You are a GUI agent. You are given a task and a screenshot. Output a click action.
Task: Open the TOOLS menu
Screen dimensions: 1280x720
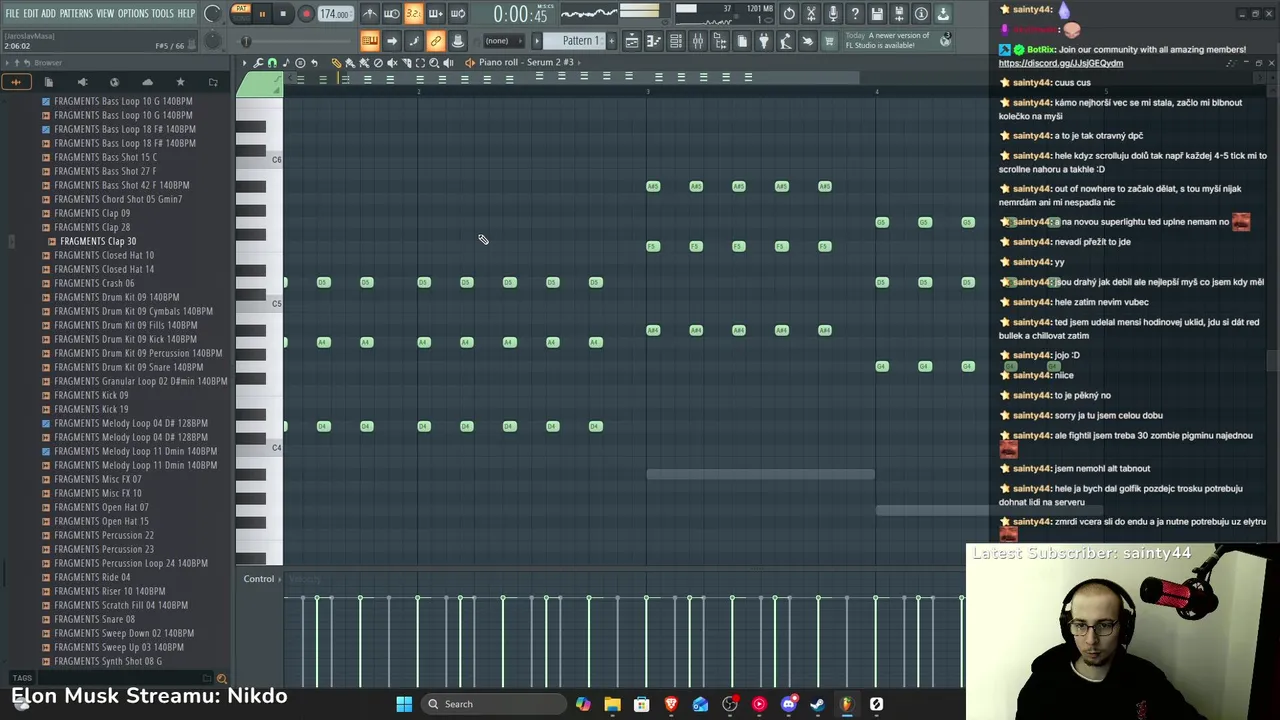pos(163,14)
